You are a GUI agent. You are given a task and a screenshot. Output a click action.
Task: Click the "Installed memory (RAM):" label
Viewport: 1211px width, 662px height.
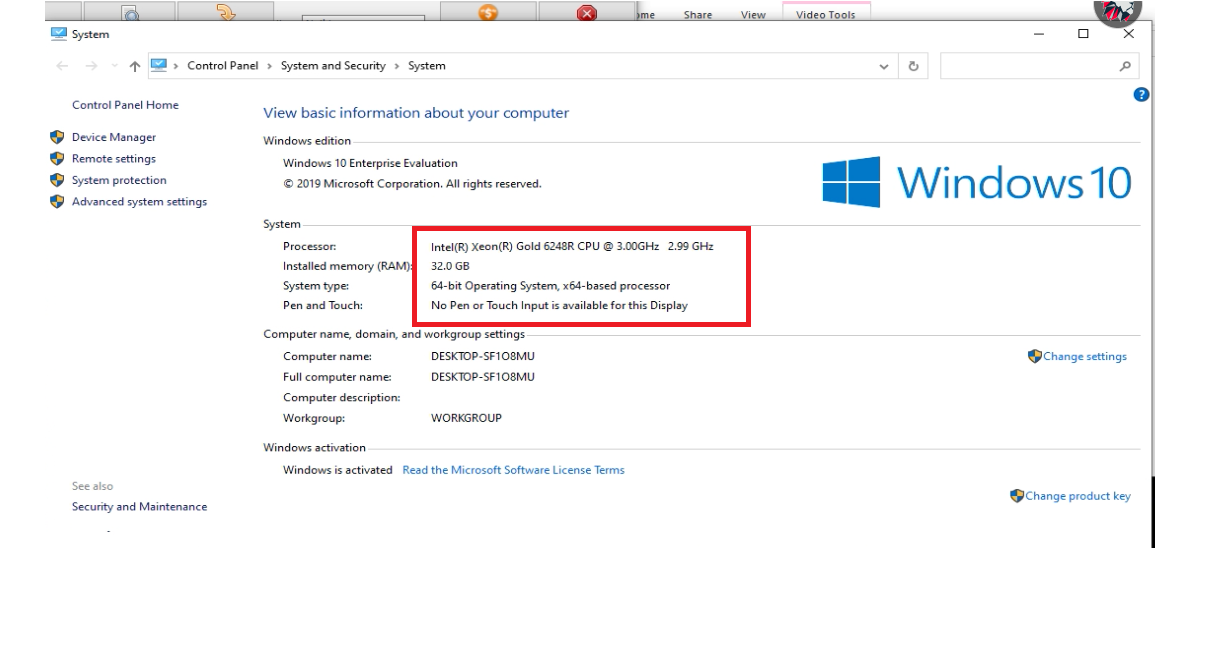click(348, 266)
